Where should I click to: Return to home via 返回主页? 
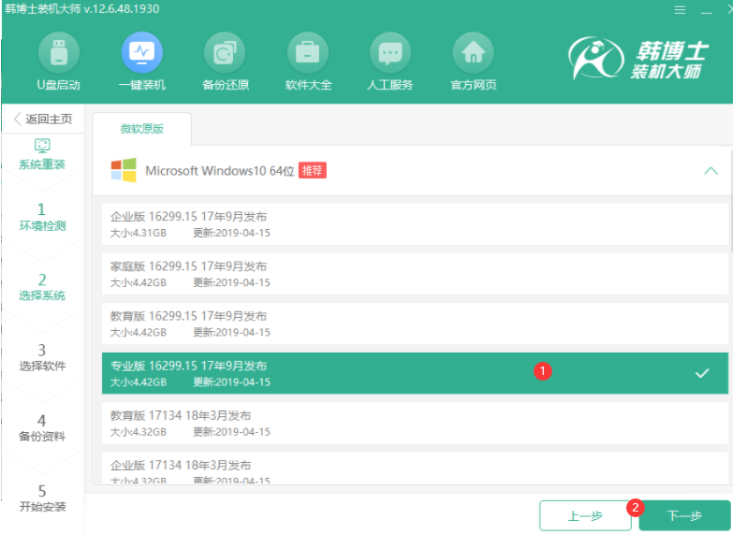tap(43, 119)
